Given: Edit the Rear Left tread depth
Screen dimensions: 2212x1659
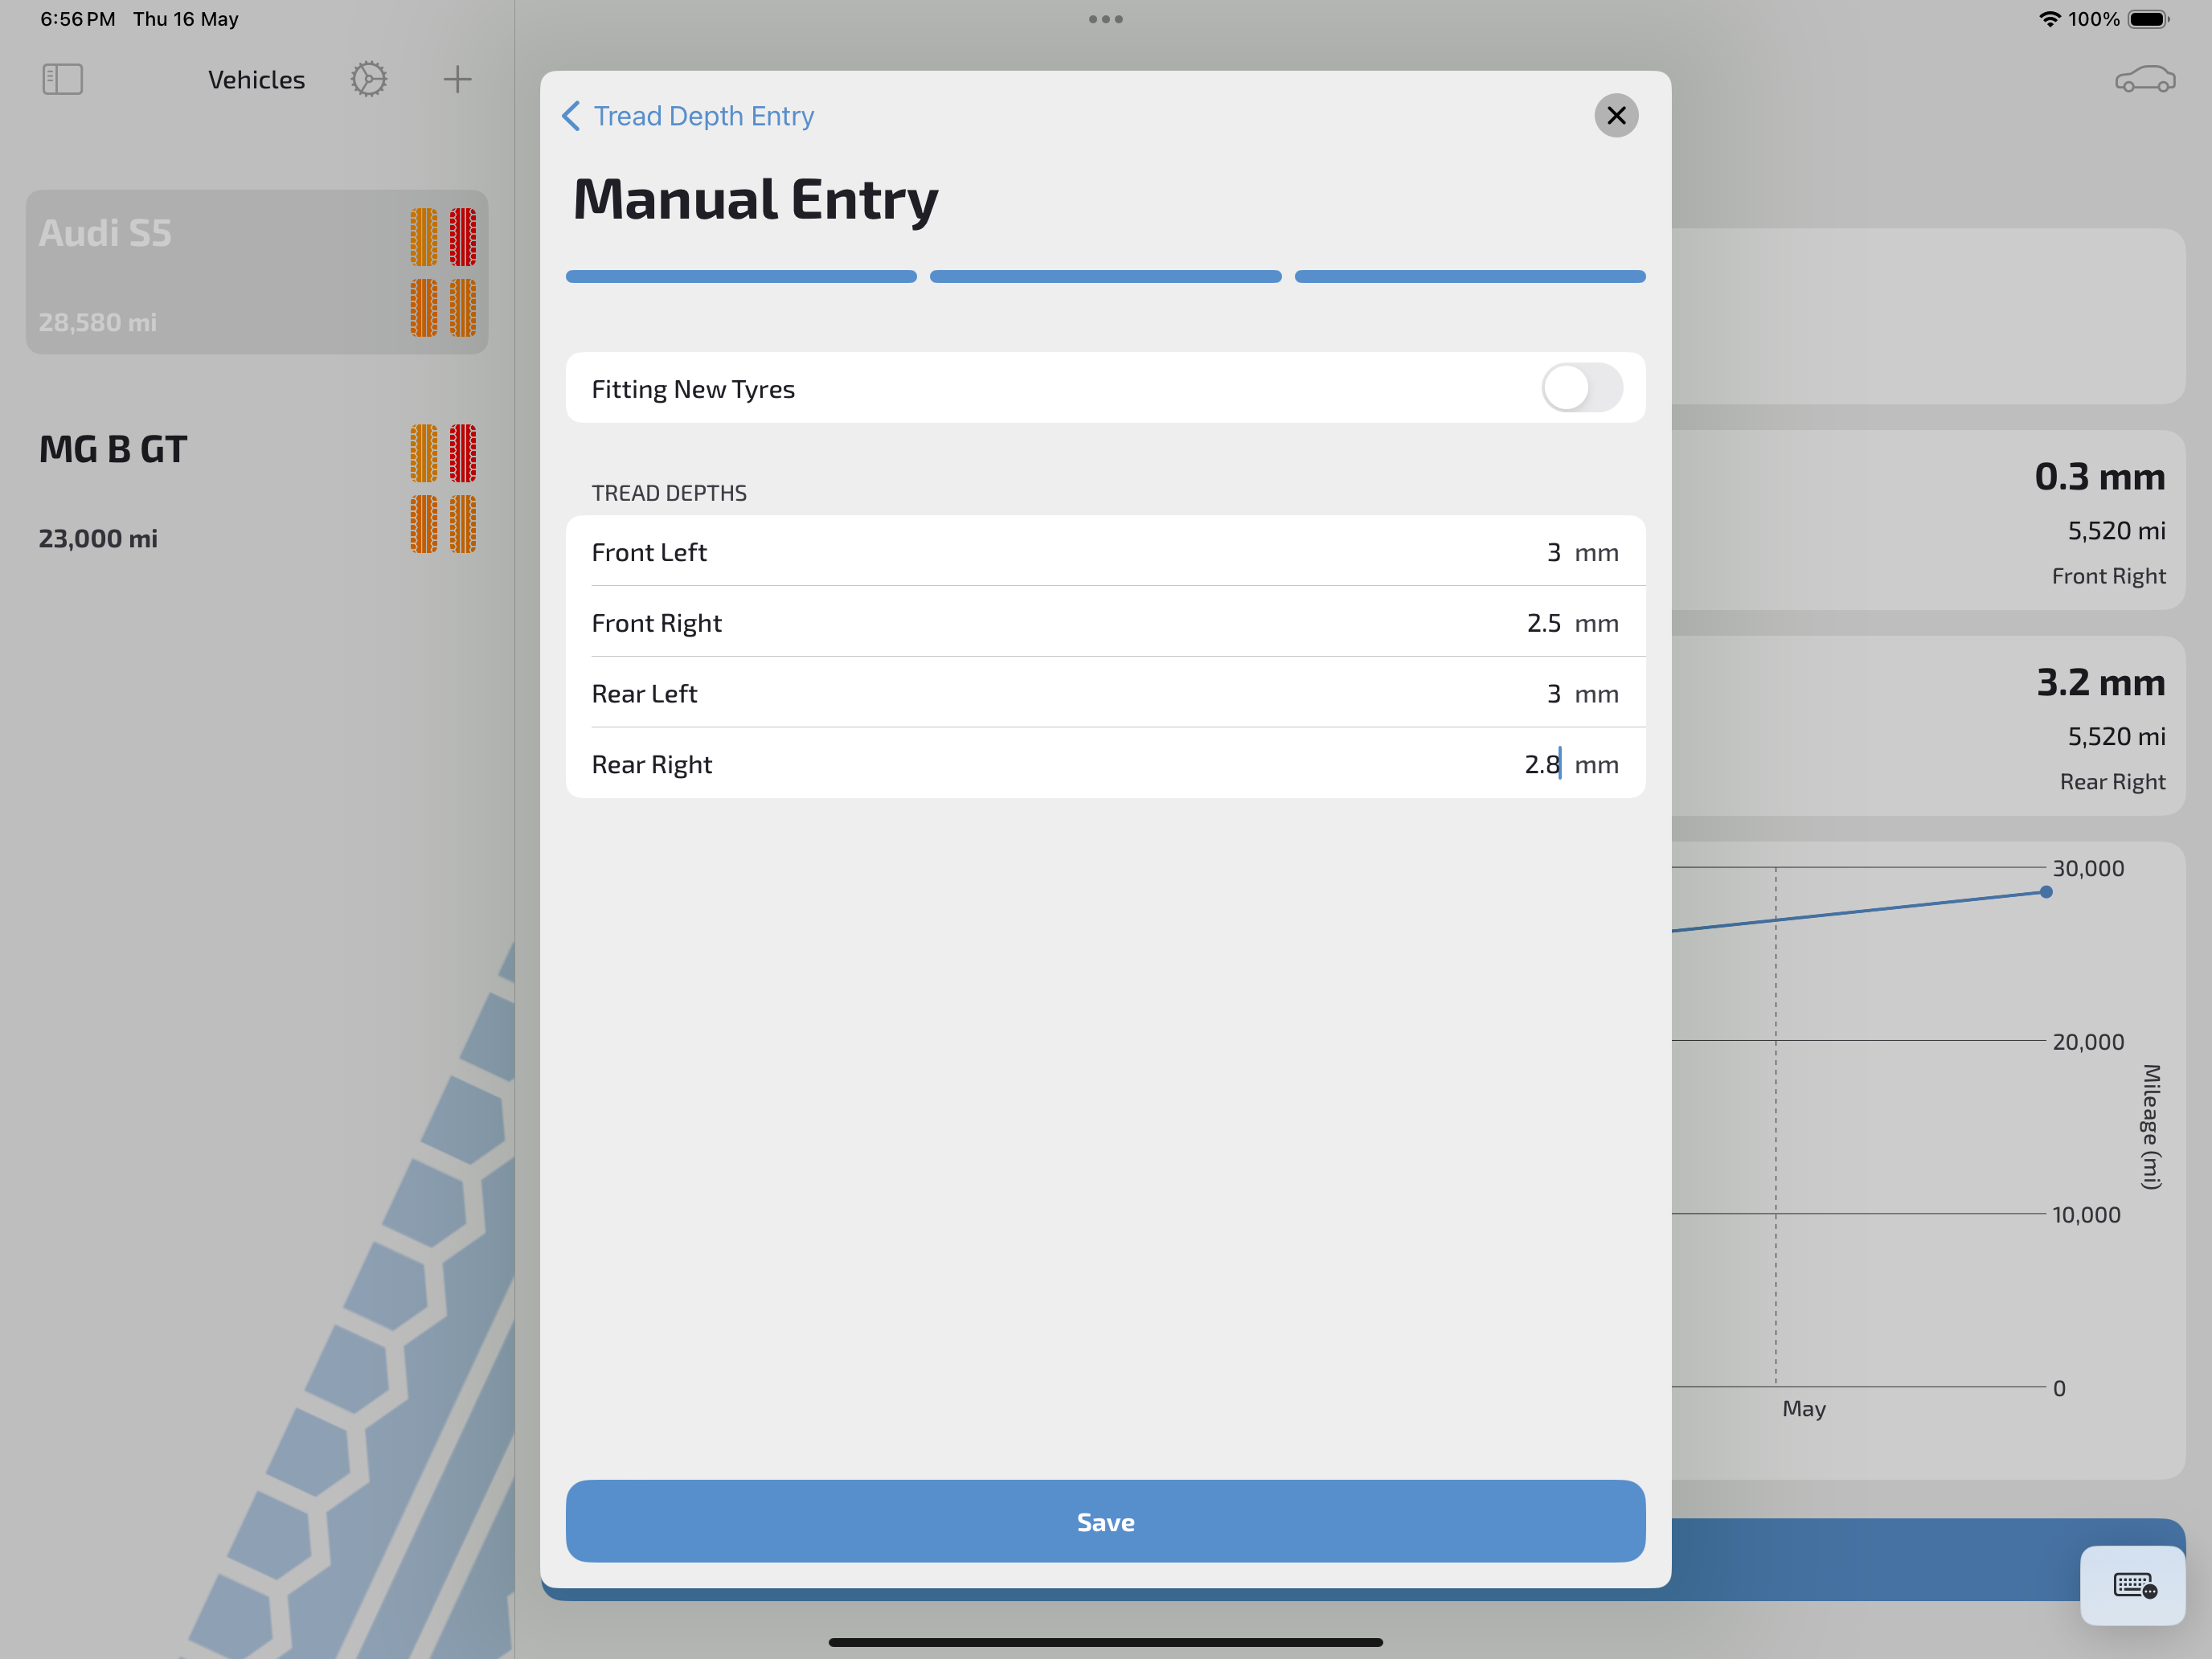Looking at the screenshot, I should pos(1105,692).
